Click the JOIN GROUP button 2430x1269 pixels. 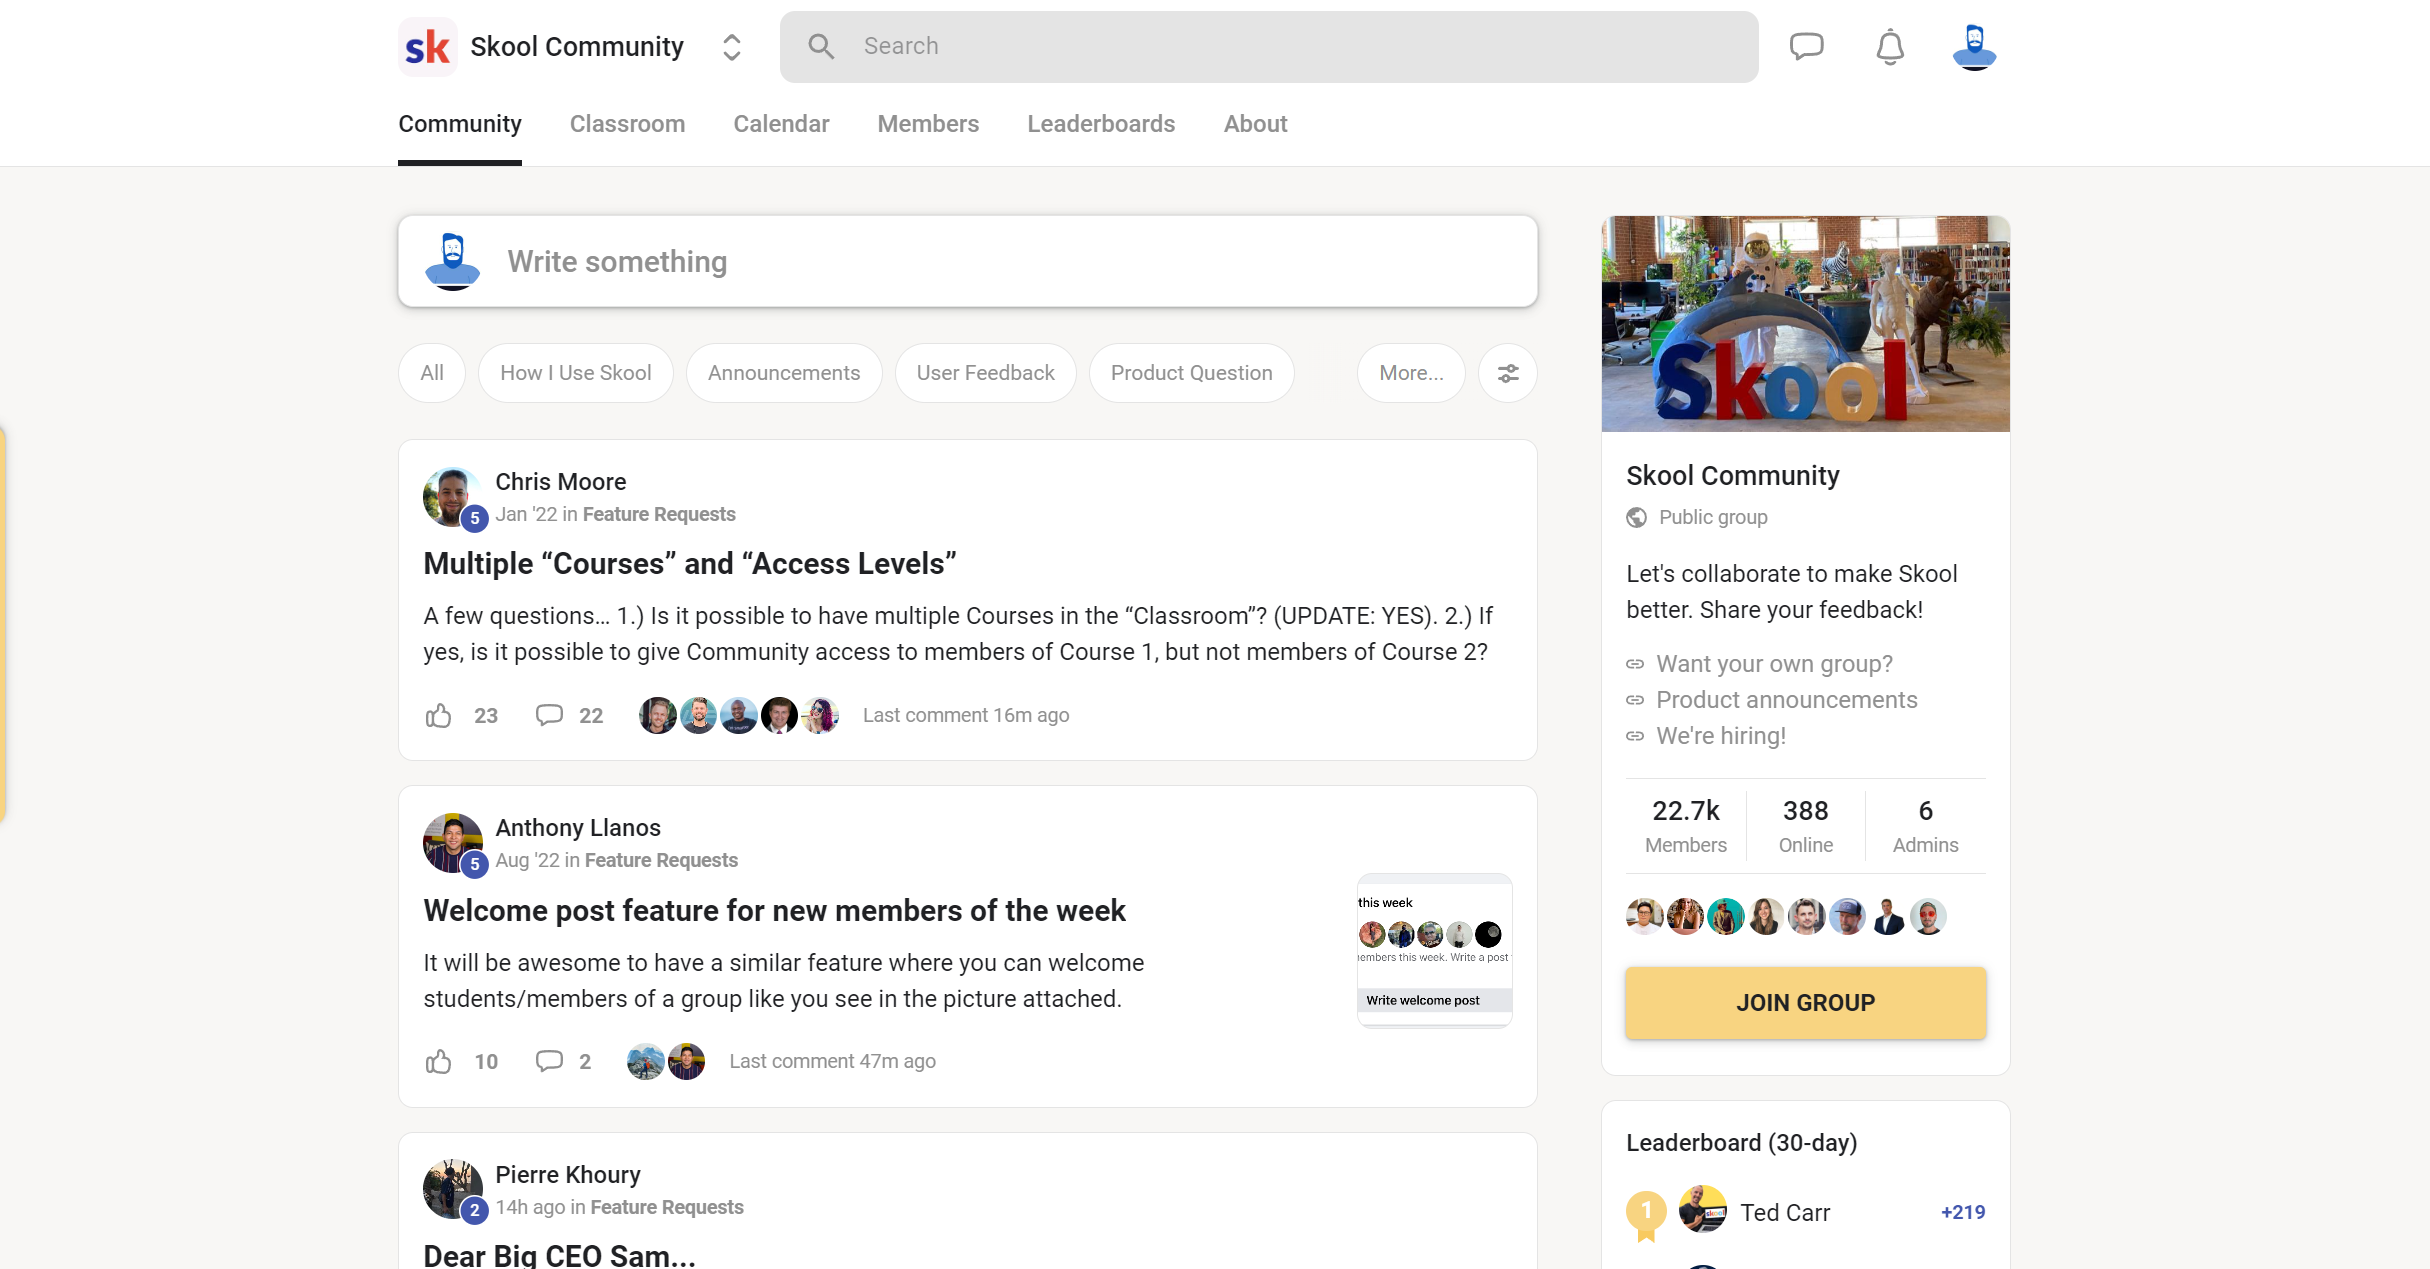1805,1003
